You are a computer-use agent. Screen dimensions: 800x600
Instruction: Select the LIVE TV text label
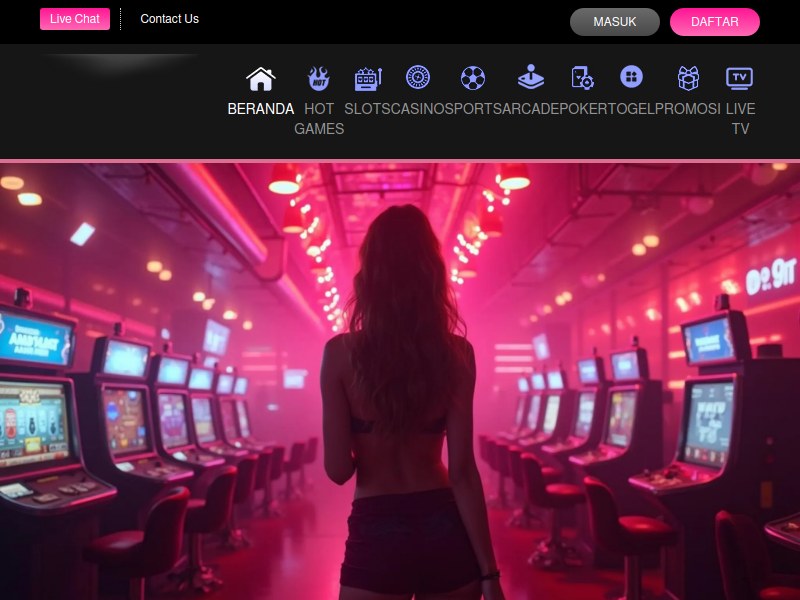point(740,119)
